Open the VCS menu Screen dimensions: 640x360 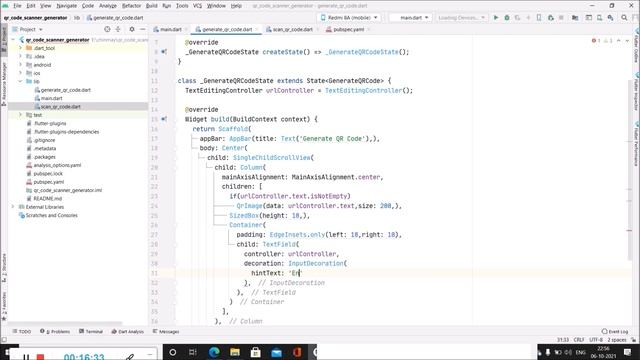[x=197, y=6]
